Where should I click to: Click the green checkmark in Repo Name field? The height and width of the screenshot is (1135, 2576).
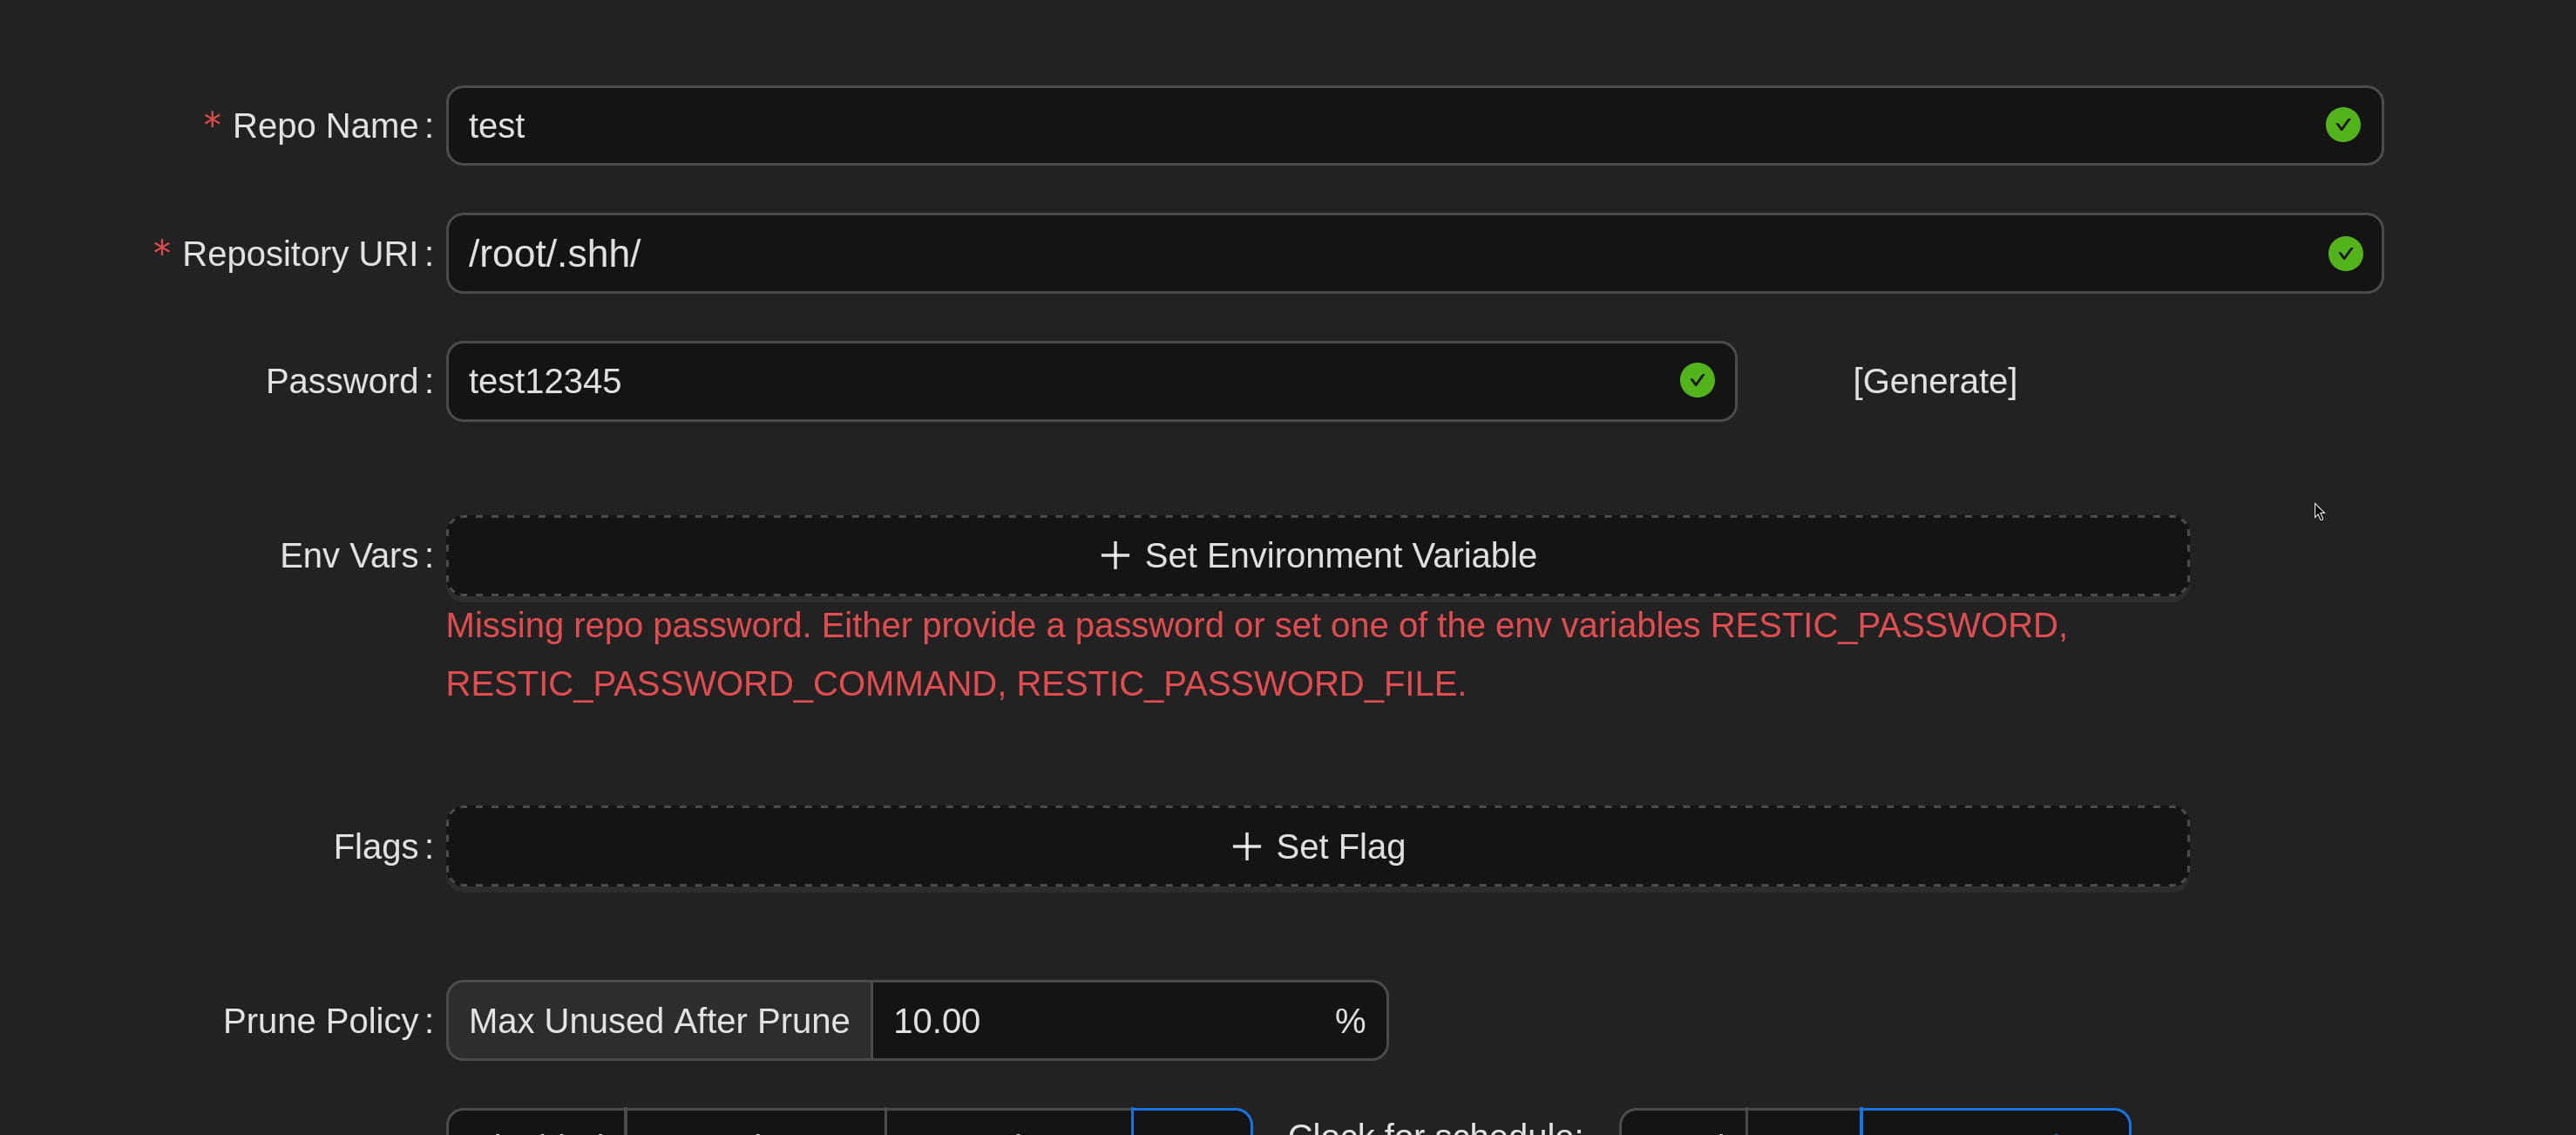(x=2342, y=125)
